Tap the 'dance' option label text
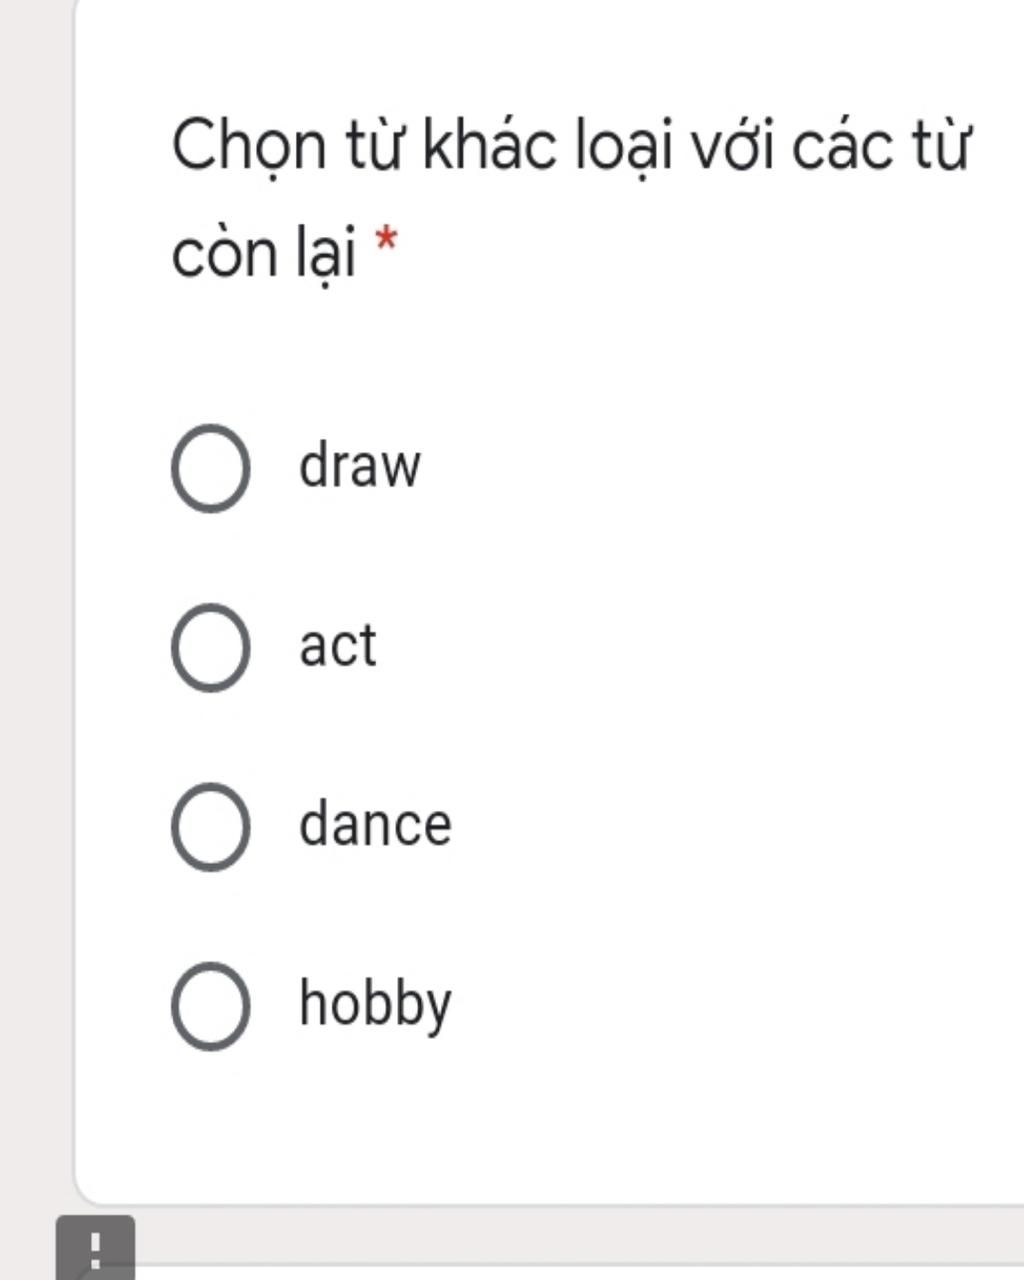Screen dimensions: 1024x1280 pos(375,825)
